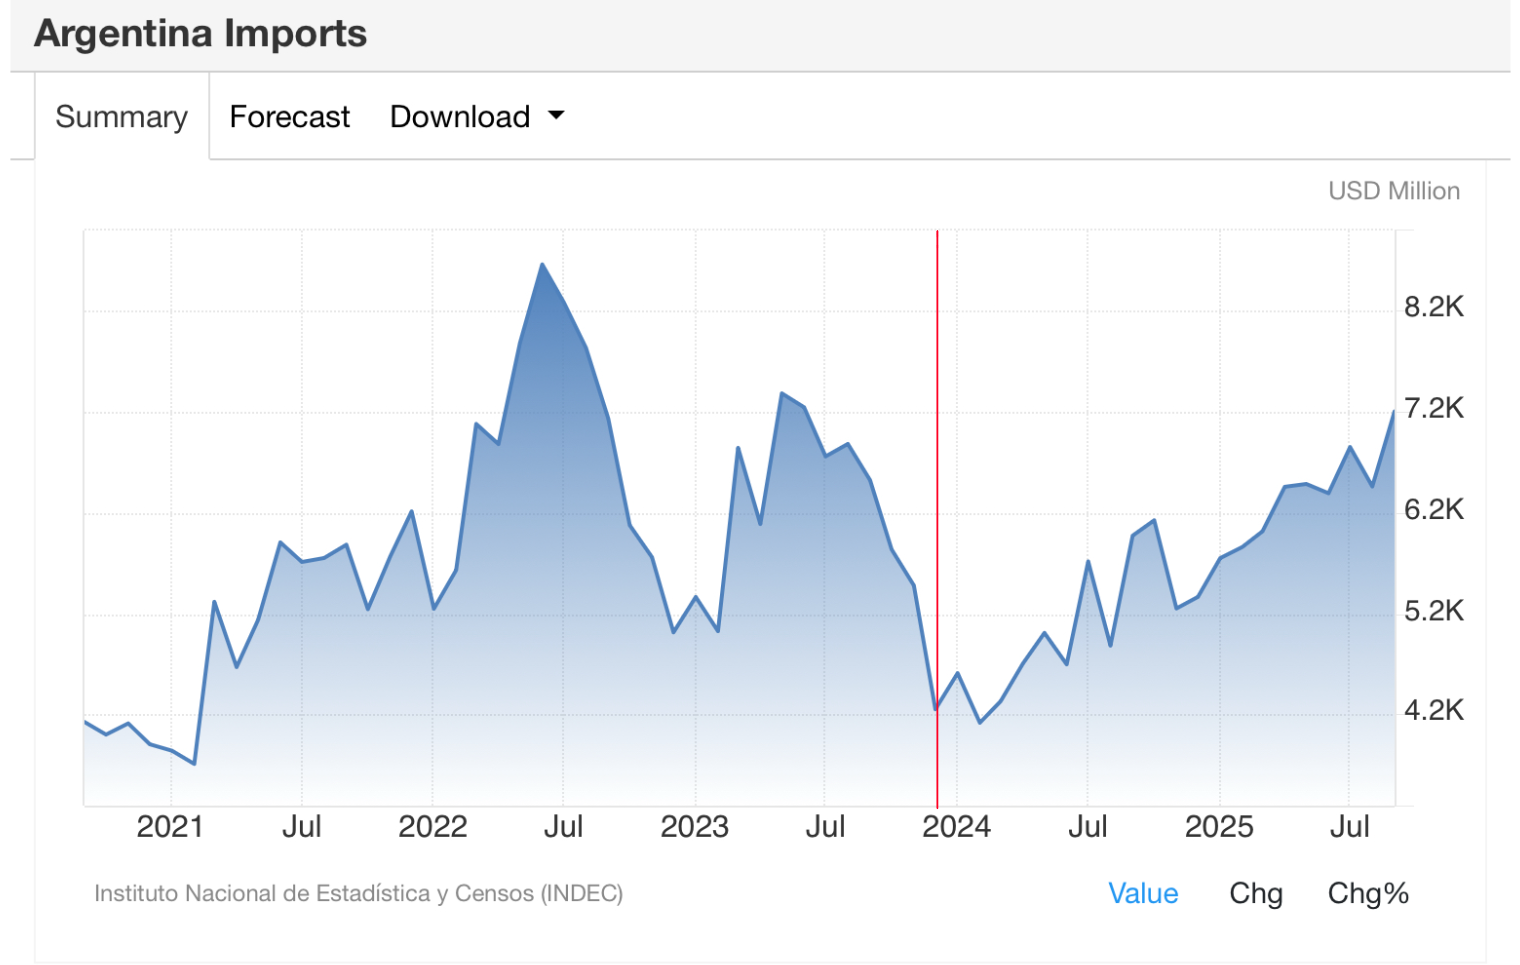Screen dimensions: 1520x965
Task: Open the Download dropdown menu
Action: pyautogui.click(x=460, y=117)
